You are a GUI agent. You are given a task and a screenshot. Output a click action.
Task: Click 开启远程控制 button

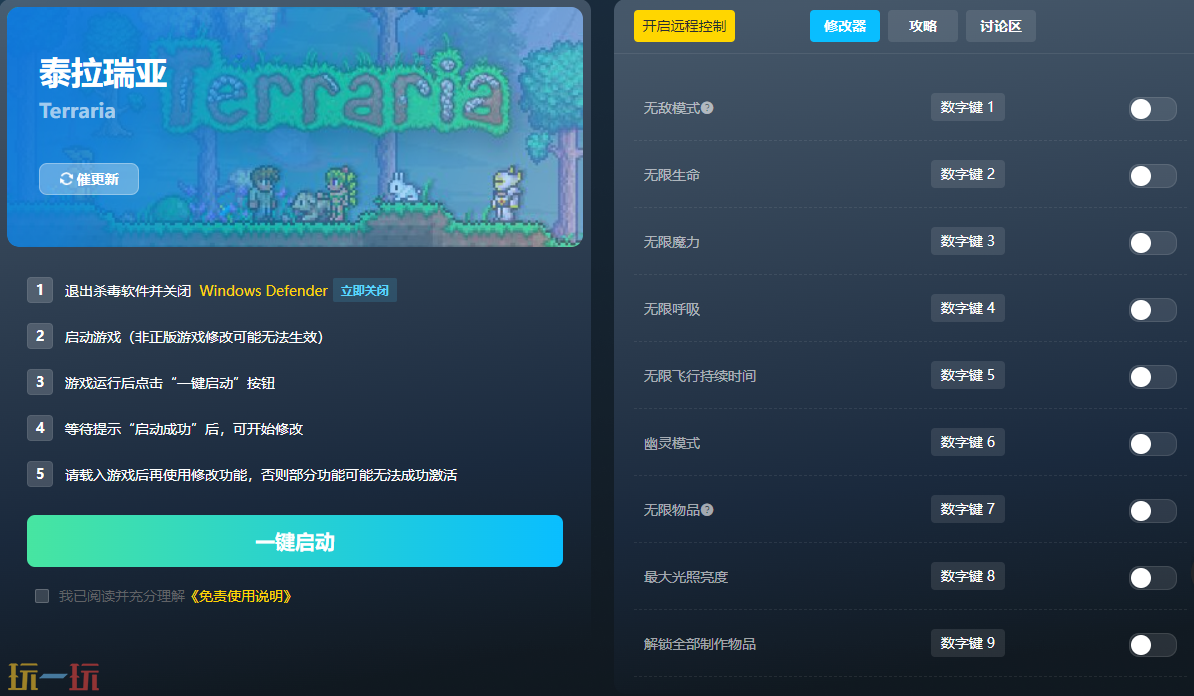click(684, 26)
